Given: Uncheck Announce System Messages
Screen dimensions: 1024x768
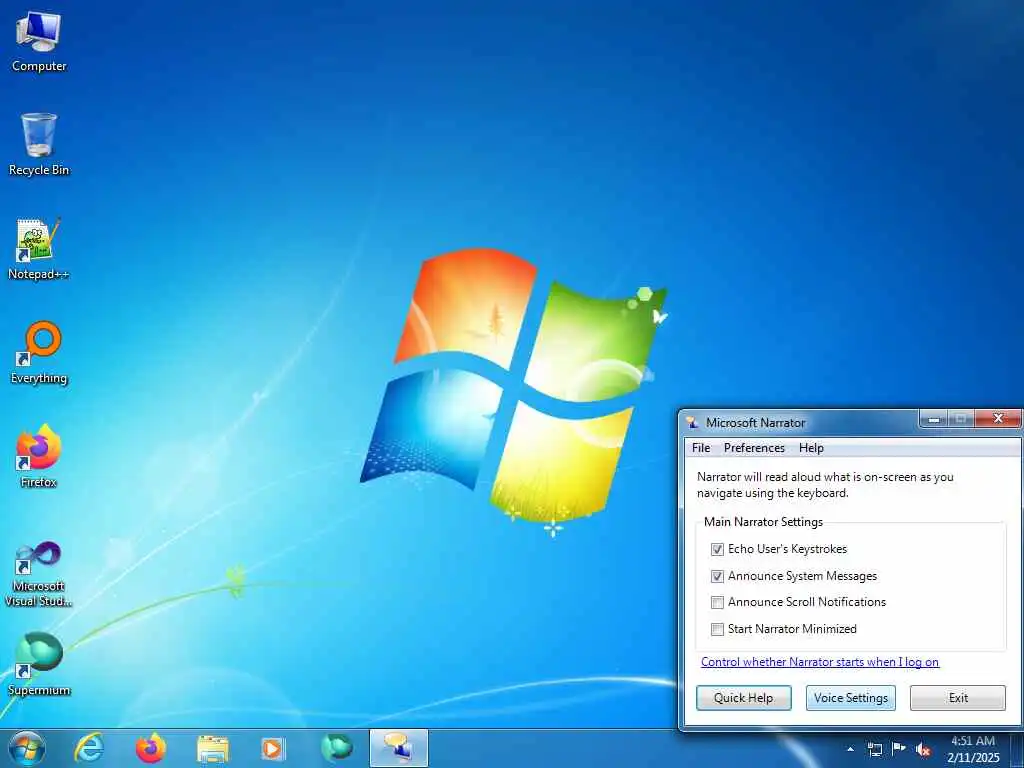Looking at the screenshot, I should point(717,576).
